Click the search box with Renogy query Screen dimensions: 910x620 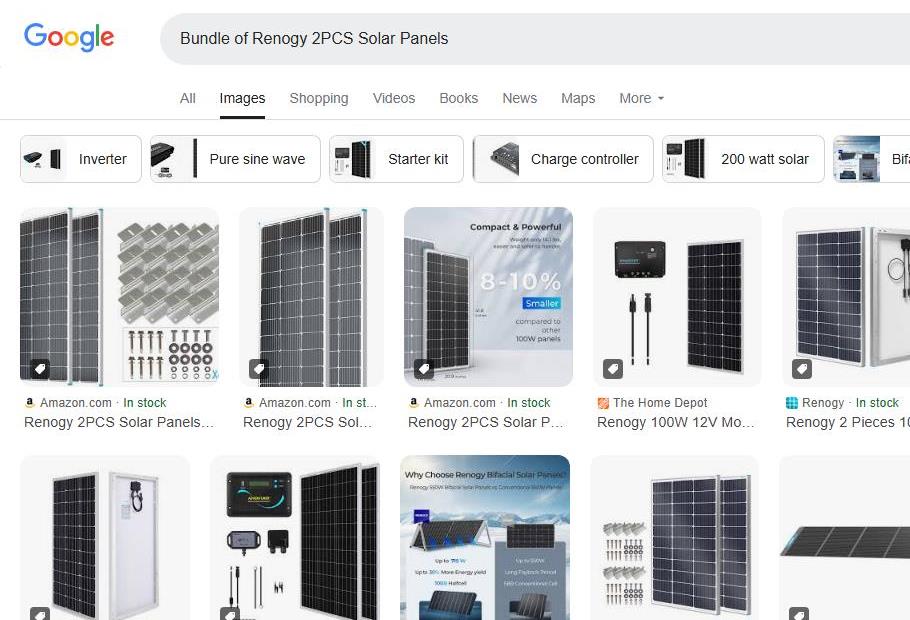534,39
